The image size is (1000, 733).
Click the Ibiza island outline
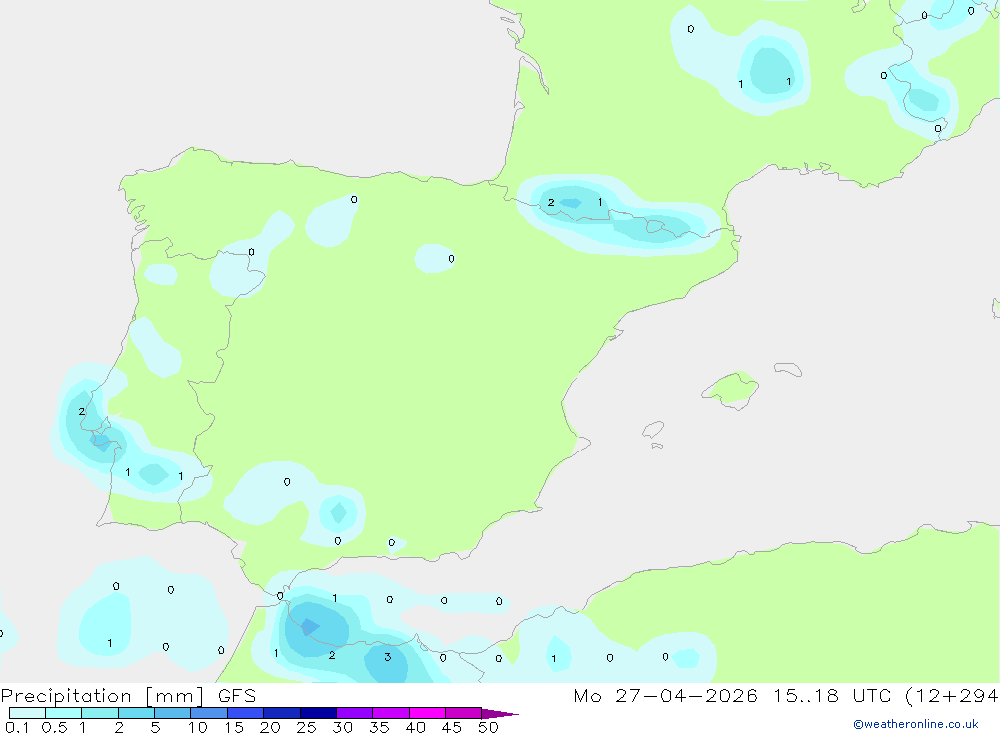coord(653,429)
